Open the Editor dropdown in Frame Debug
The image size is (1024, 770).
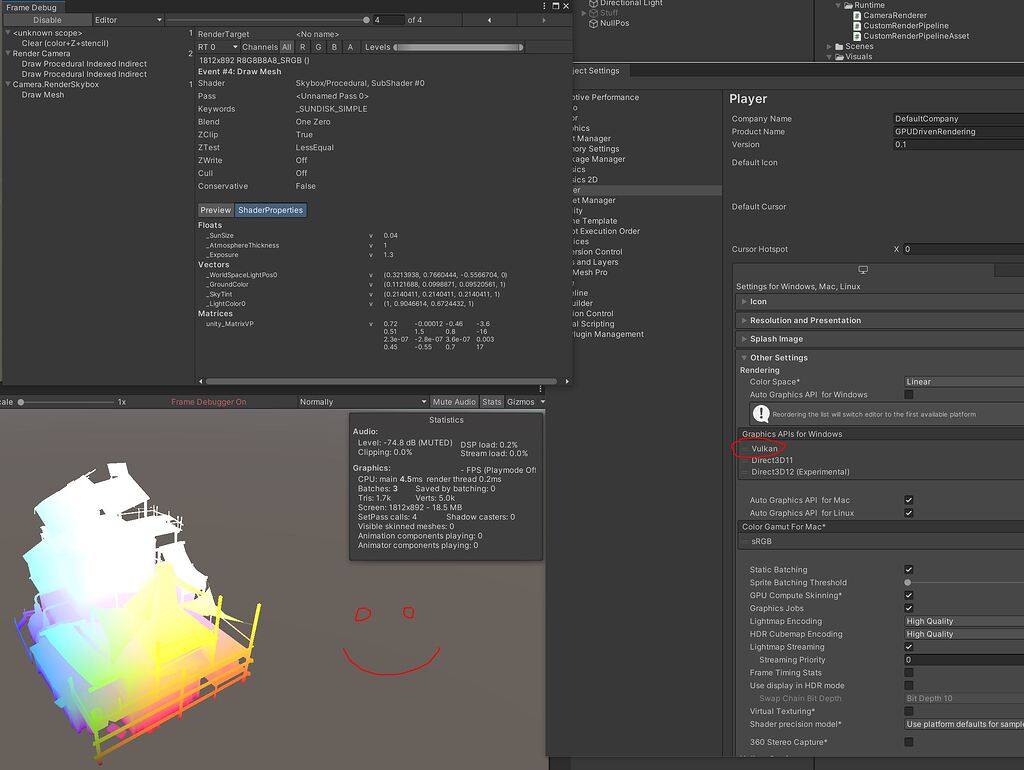[x=128, y=19]
